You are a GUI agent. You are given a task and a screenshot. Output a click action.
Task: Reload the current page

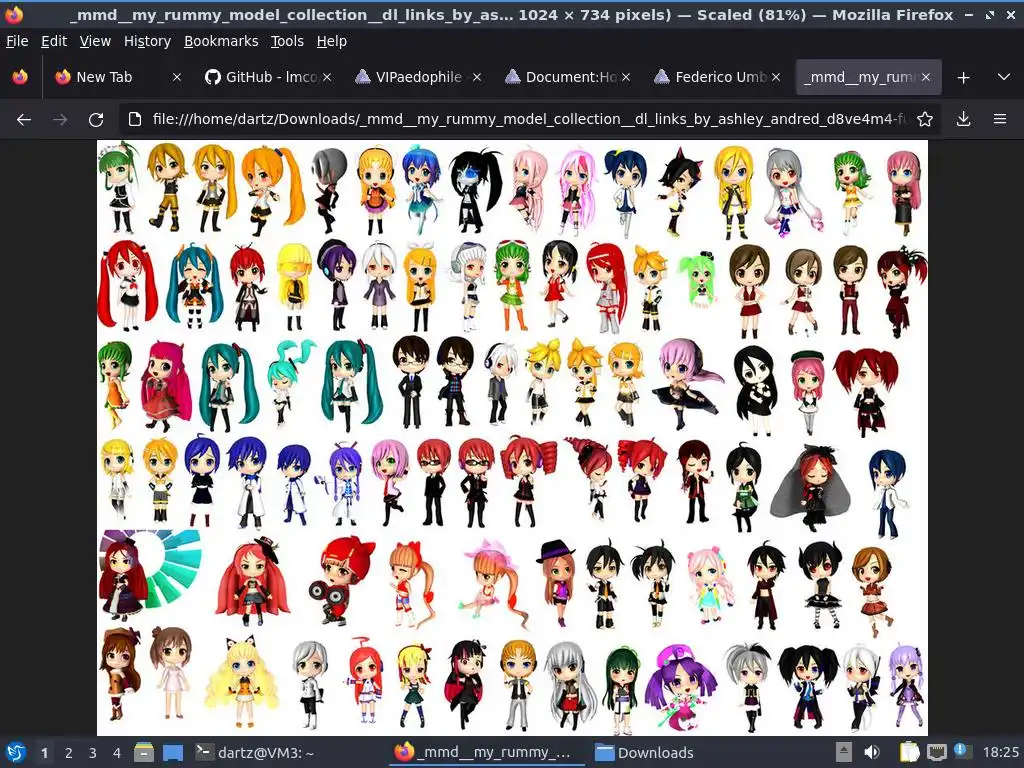pos(96,120)
